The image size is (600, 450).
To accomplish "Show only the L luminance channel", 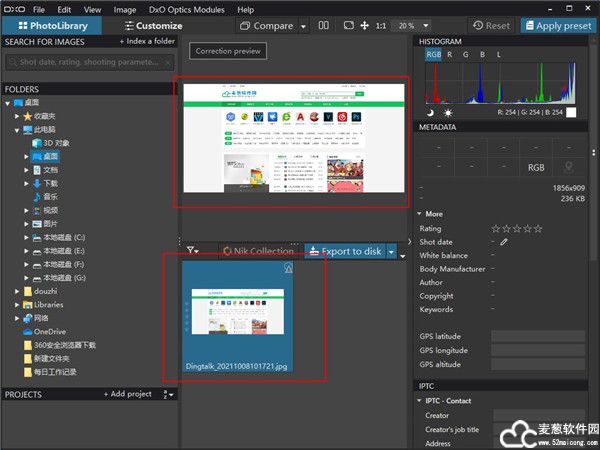I will click(499, 55).
